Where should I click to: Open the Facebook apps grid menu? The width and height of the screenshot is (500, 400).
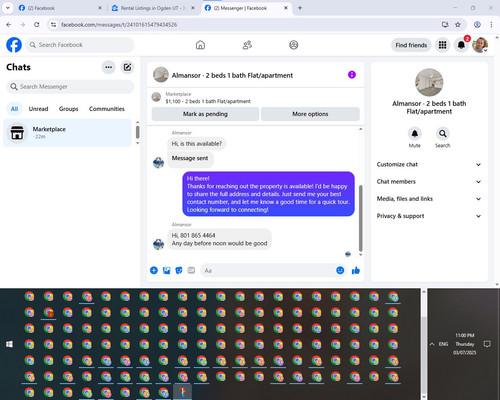[x=442, y=45]
